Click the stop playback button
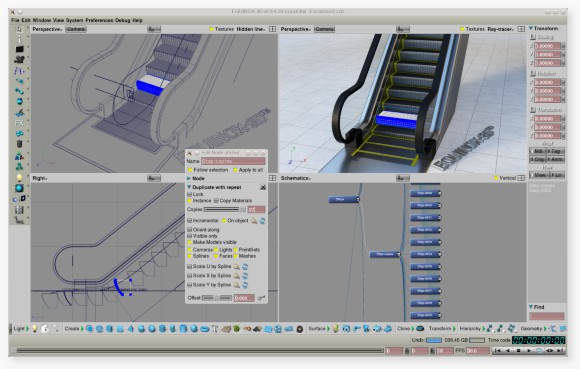The width and height of the screenshot is (580, 369). pos(518,350)
